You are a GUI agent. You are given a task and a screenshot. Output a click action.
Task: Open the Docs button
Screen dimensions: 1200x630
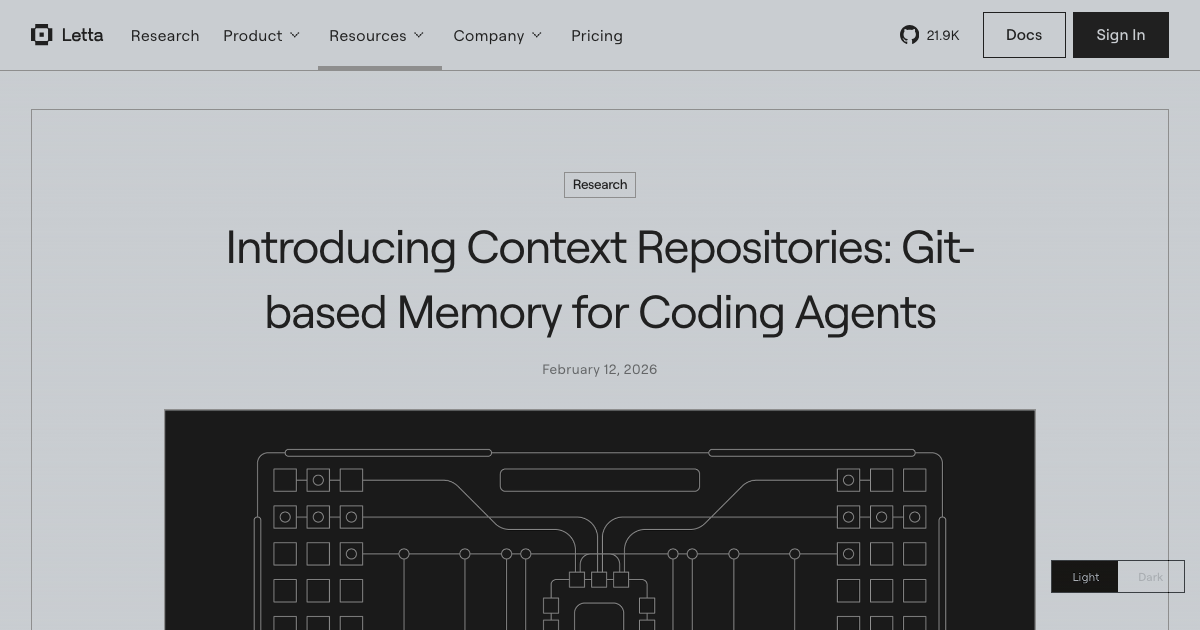tap(1024, 35)
